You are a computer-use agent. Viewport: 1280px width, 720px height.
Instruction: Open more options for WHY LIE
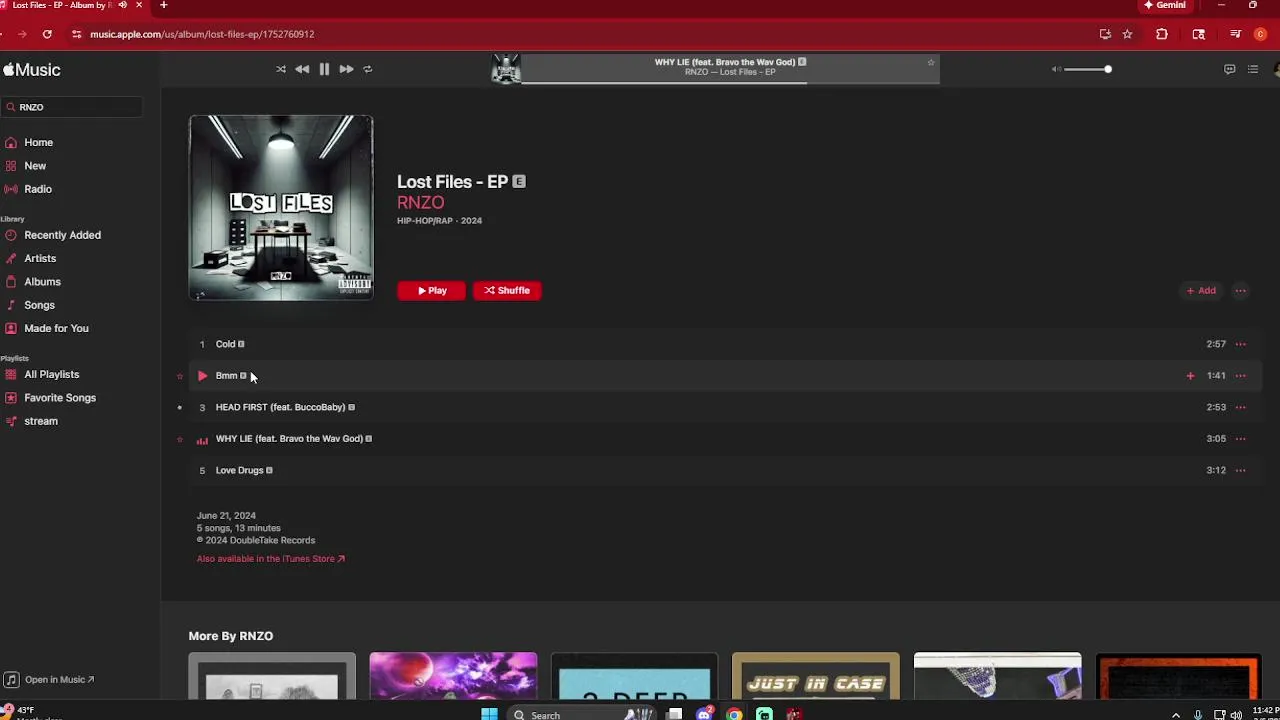(x=1240, y=439)
